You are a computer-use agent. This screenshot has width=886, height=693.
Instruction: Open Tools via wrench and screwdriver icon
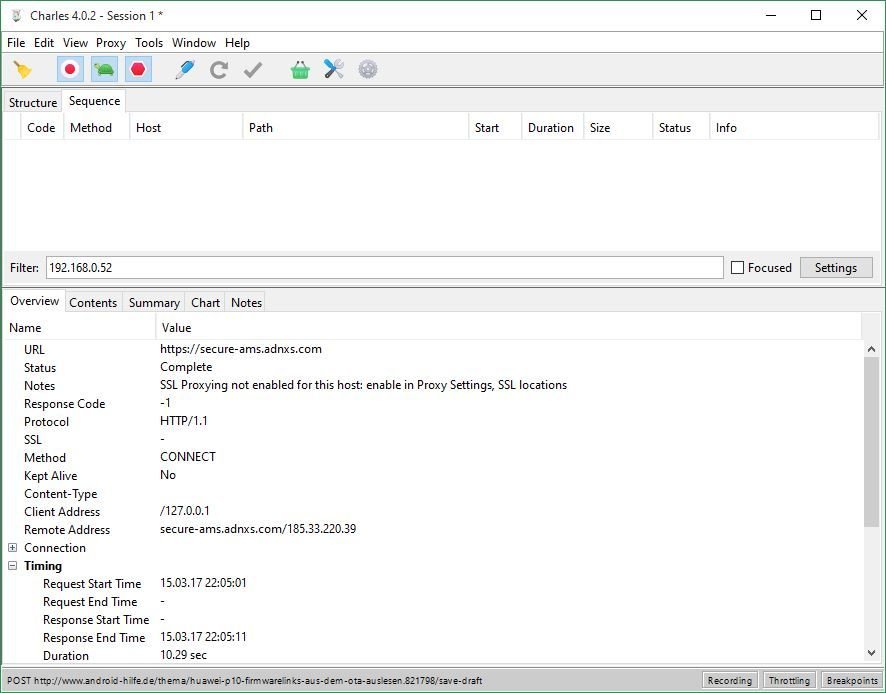(x=334, y=70)
